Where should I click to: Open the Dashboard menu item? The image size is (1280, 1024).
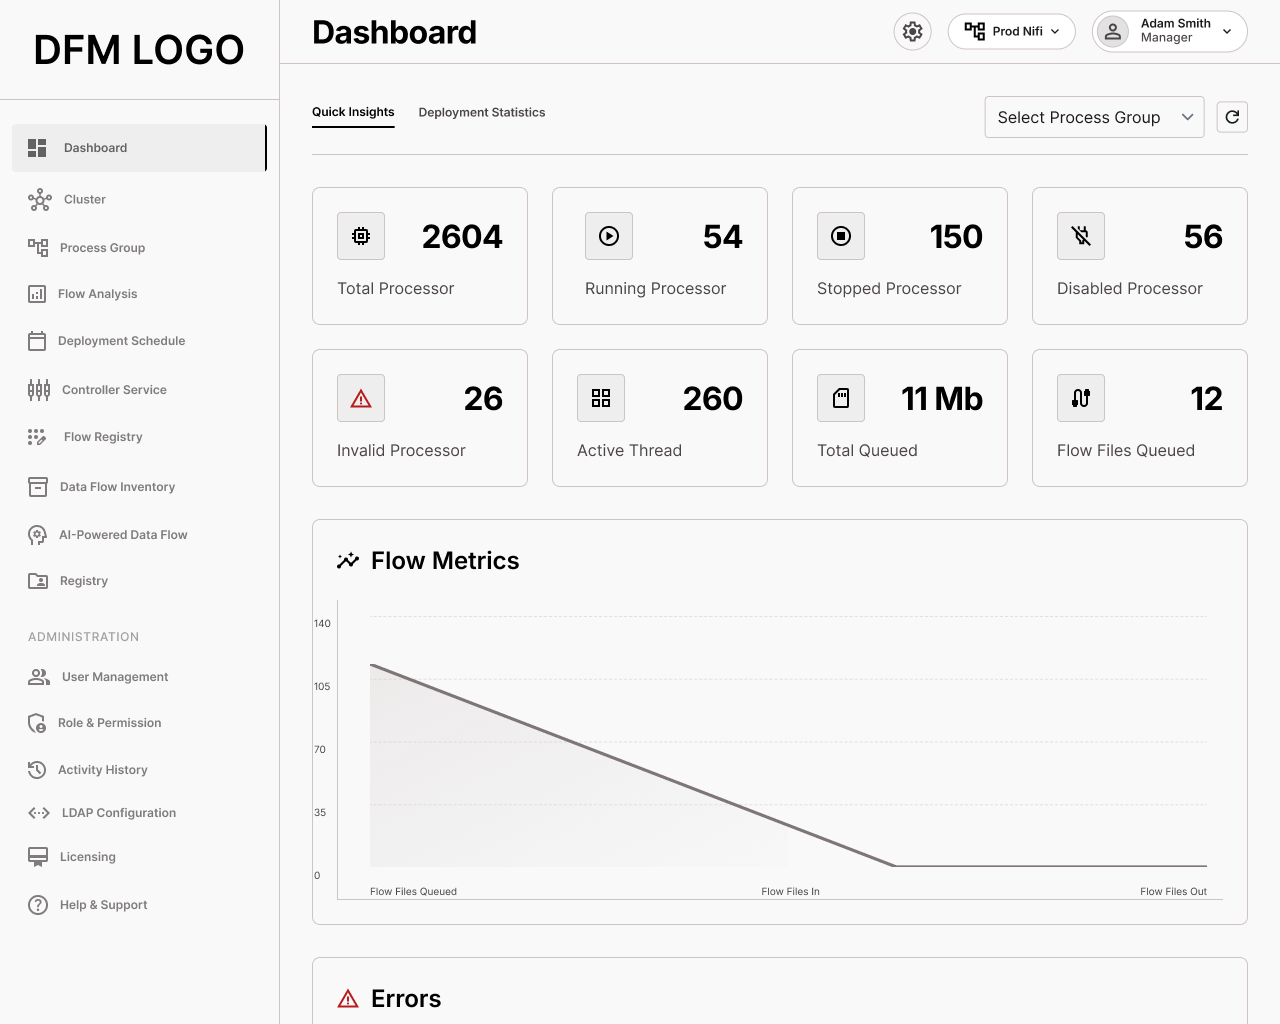click(140, 148)
